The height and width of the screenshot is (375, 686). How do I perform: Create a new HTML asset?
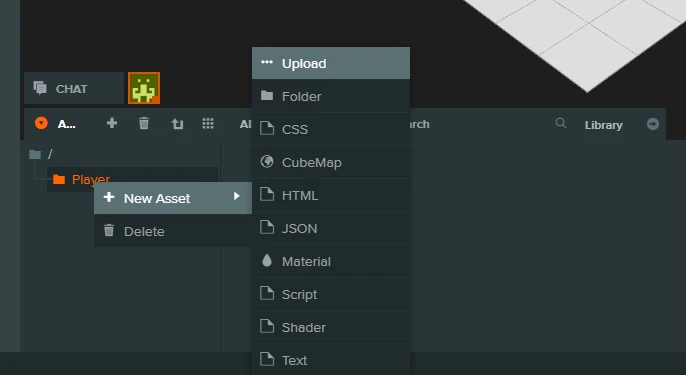331,195
